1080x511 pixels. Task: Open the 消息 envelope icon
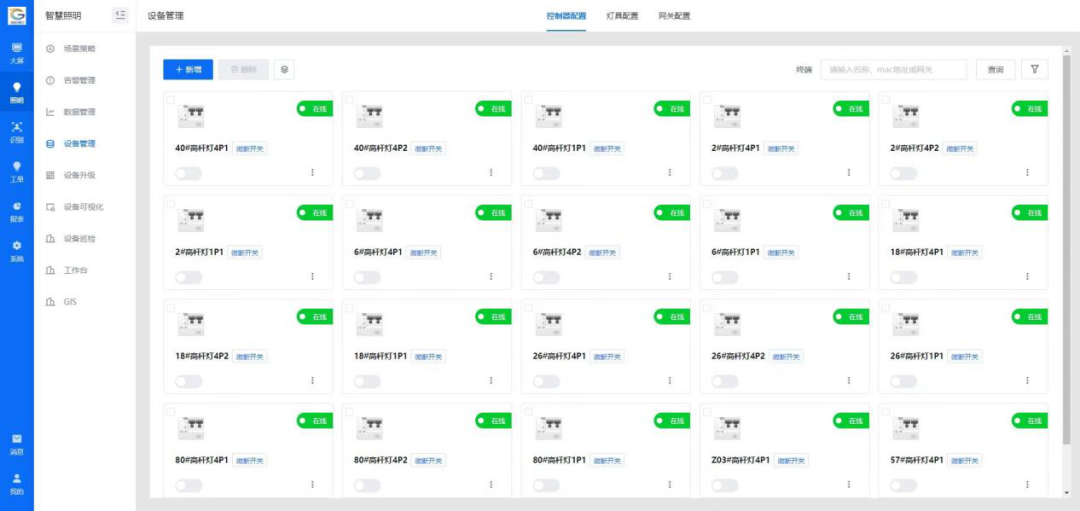[16, 442]
